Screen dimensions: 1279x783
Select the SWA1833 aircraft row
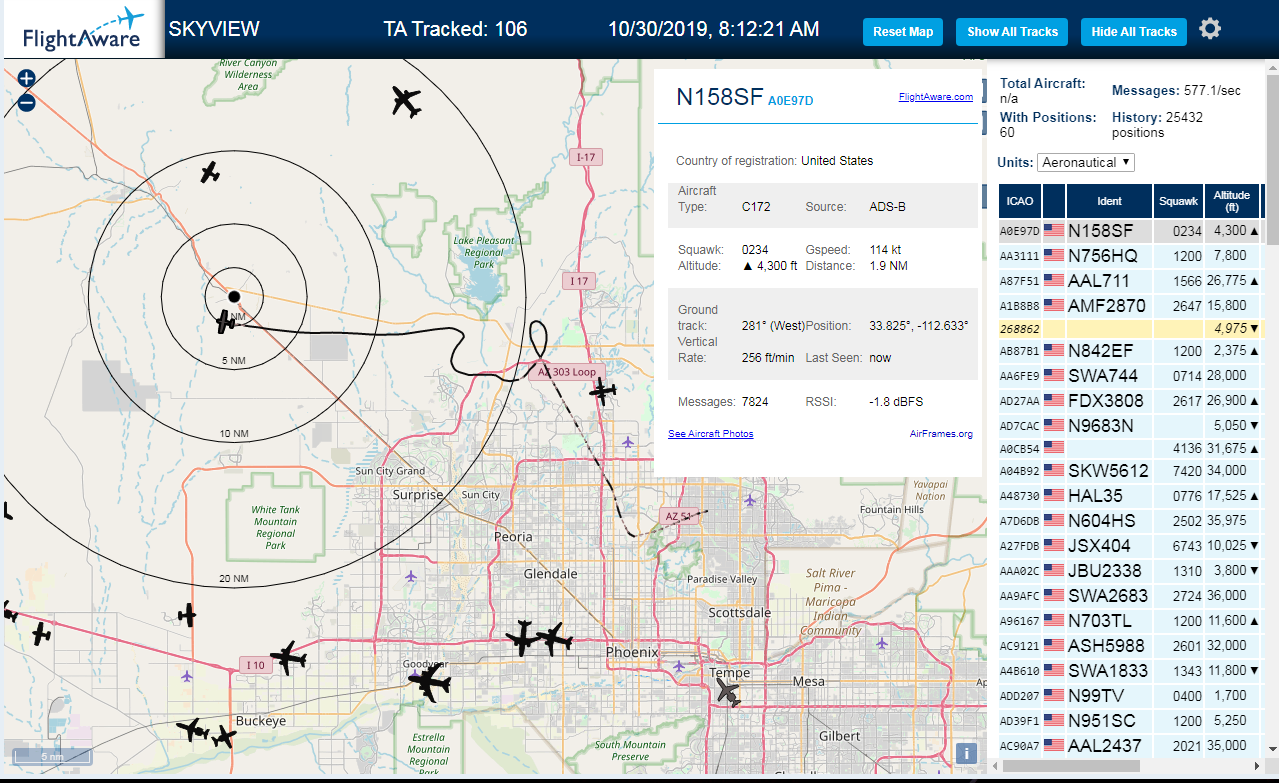click(x=1131, y=671)
